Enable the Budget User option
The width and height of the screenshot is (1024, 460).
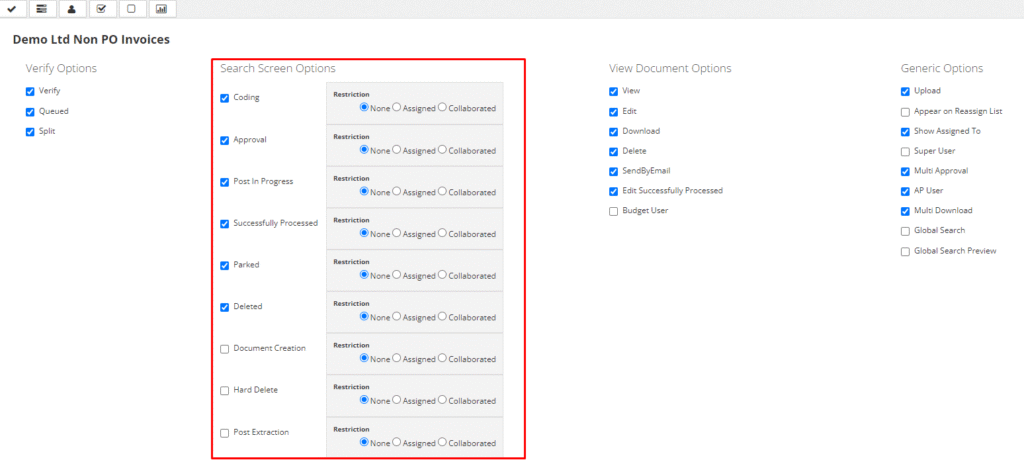tap(613, 211)
